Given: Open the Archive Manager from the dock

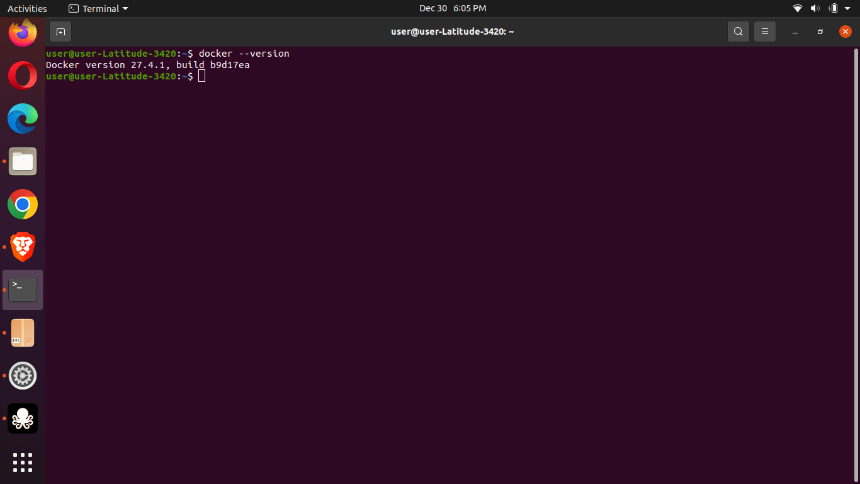Looking at the screenshot, I should 22,333.
